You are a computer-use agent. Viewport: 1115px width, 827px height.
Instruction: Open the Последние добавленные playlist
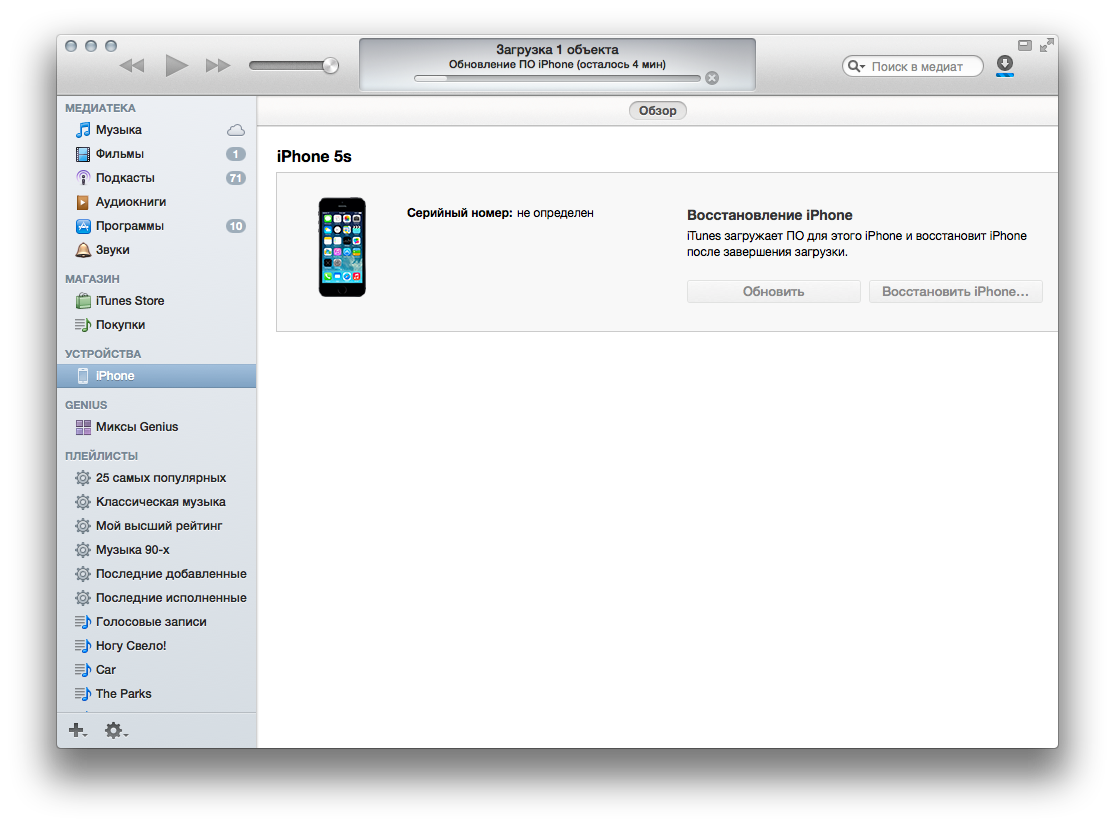(156, 574)
